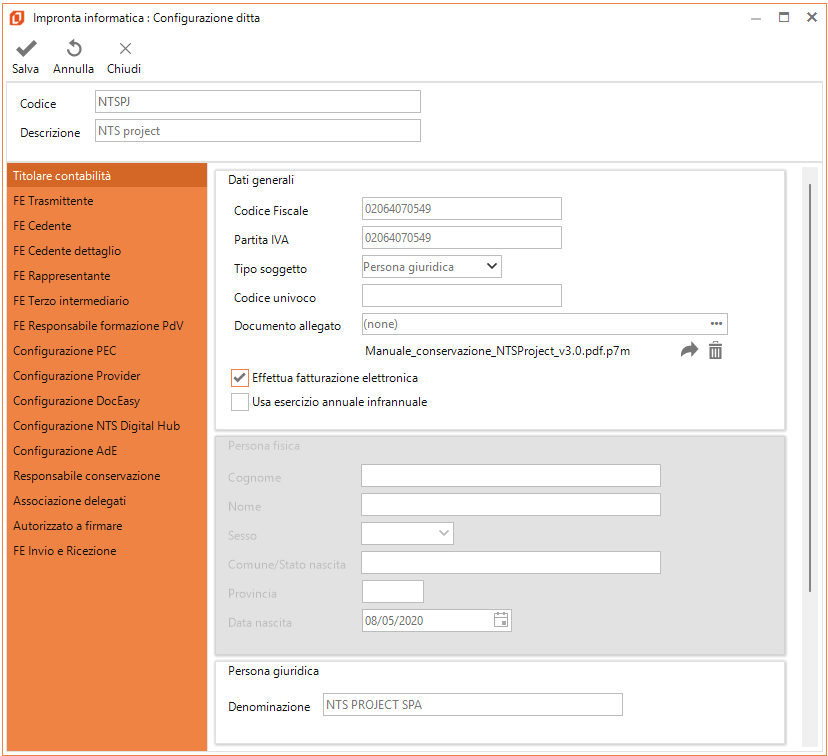The image size is (828, 756).
Task: Uncheck Effettua fatturazione elettronica
Action: [x=240, y=378]
